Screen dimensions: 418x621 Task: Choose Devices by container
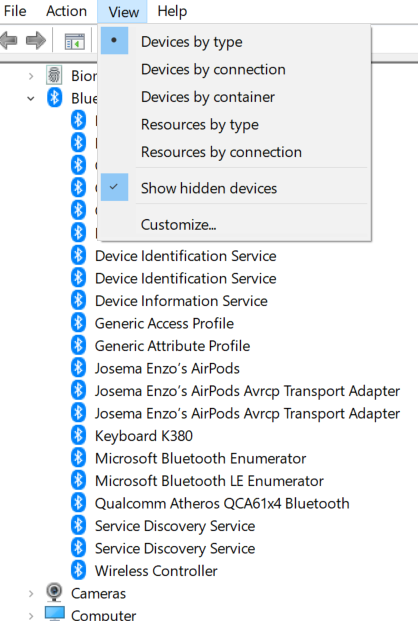point(234,97)
